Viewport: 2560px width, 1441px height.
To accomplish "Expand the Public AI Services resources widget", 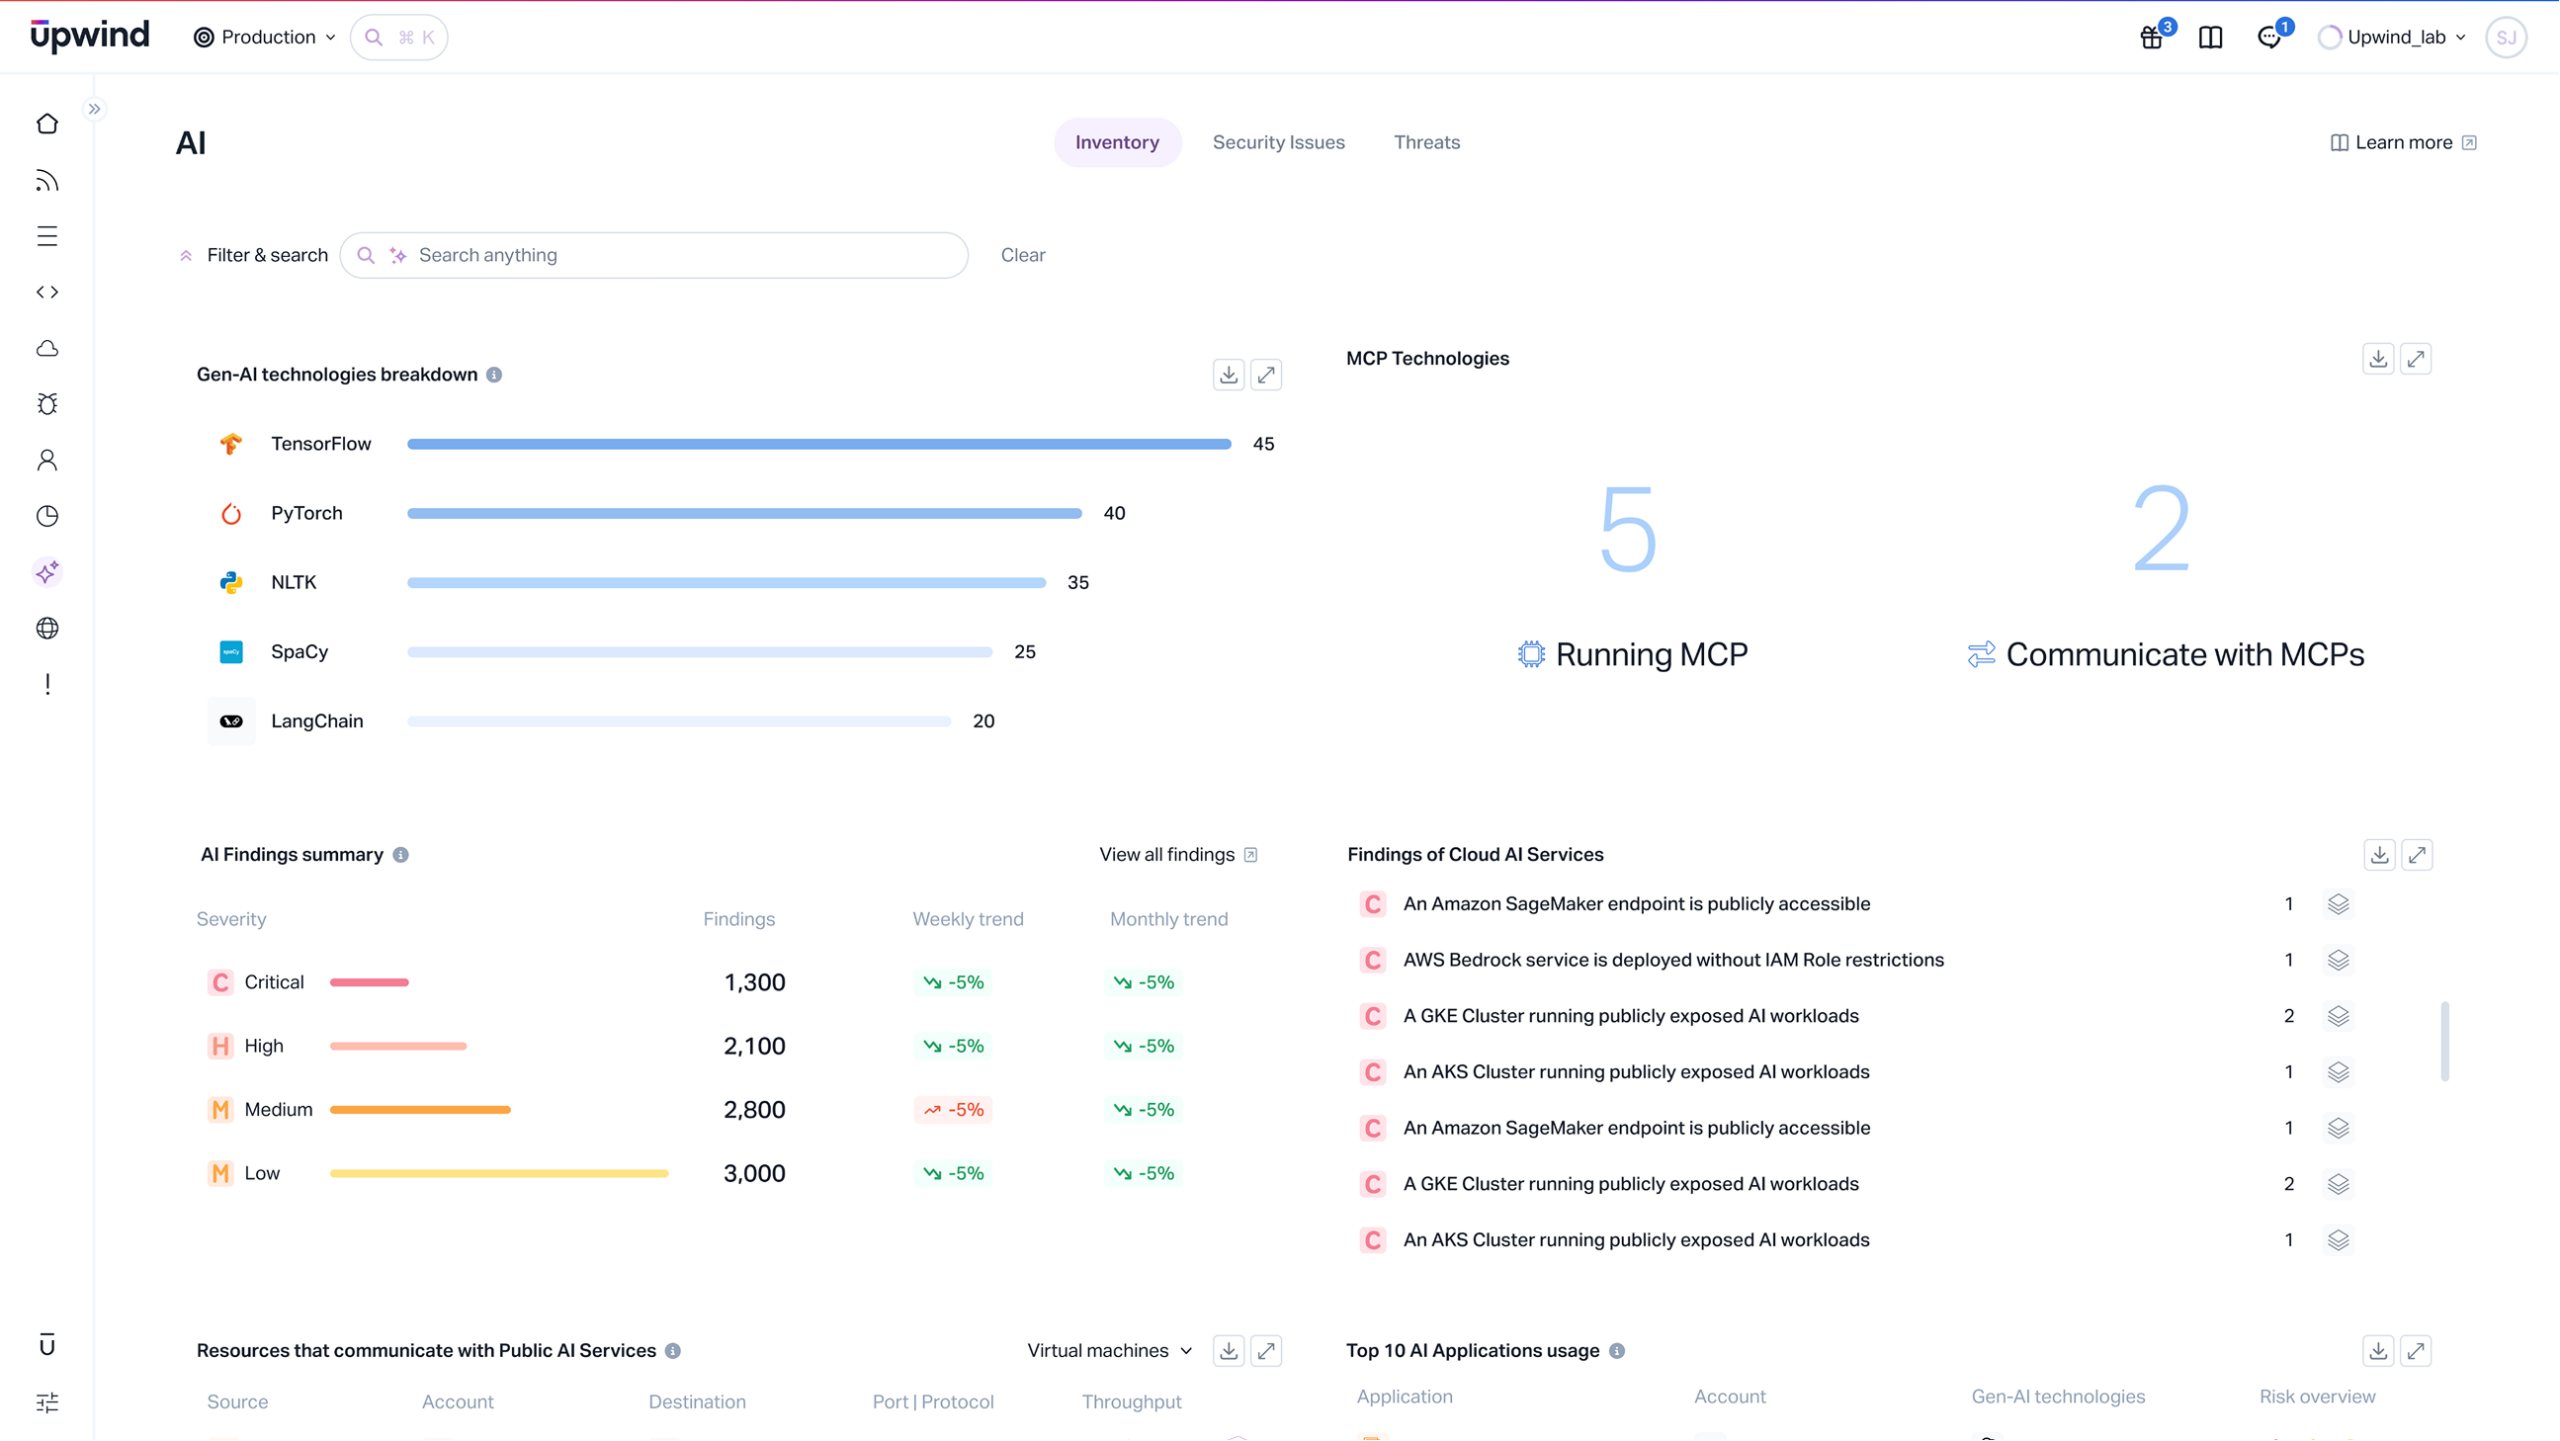I will point(1267,1351).
